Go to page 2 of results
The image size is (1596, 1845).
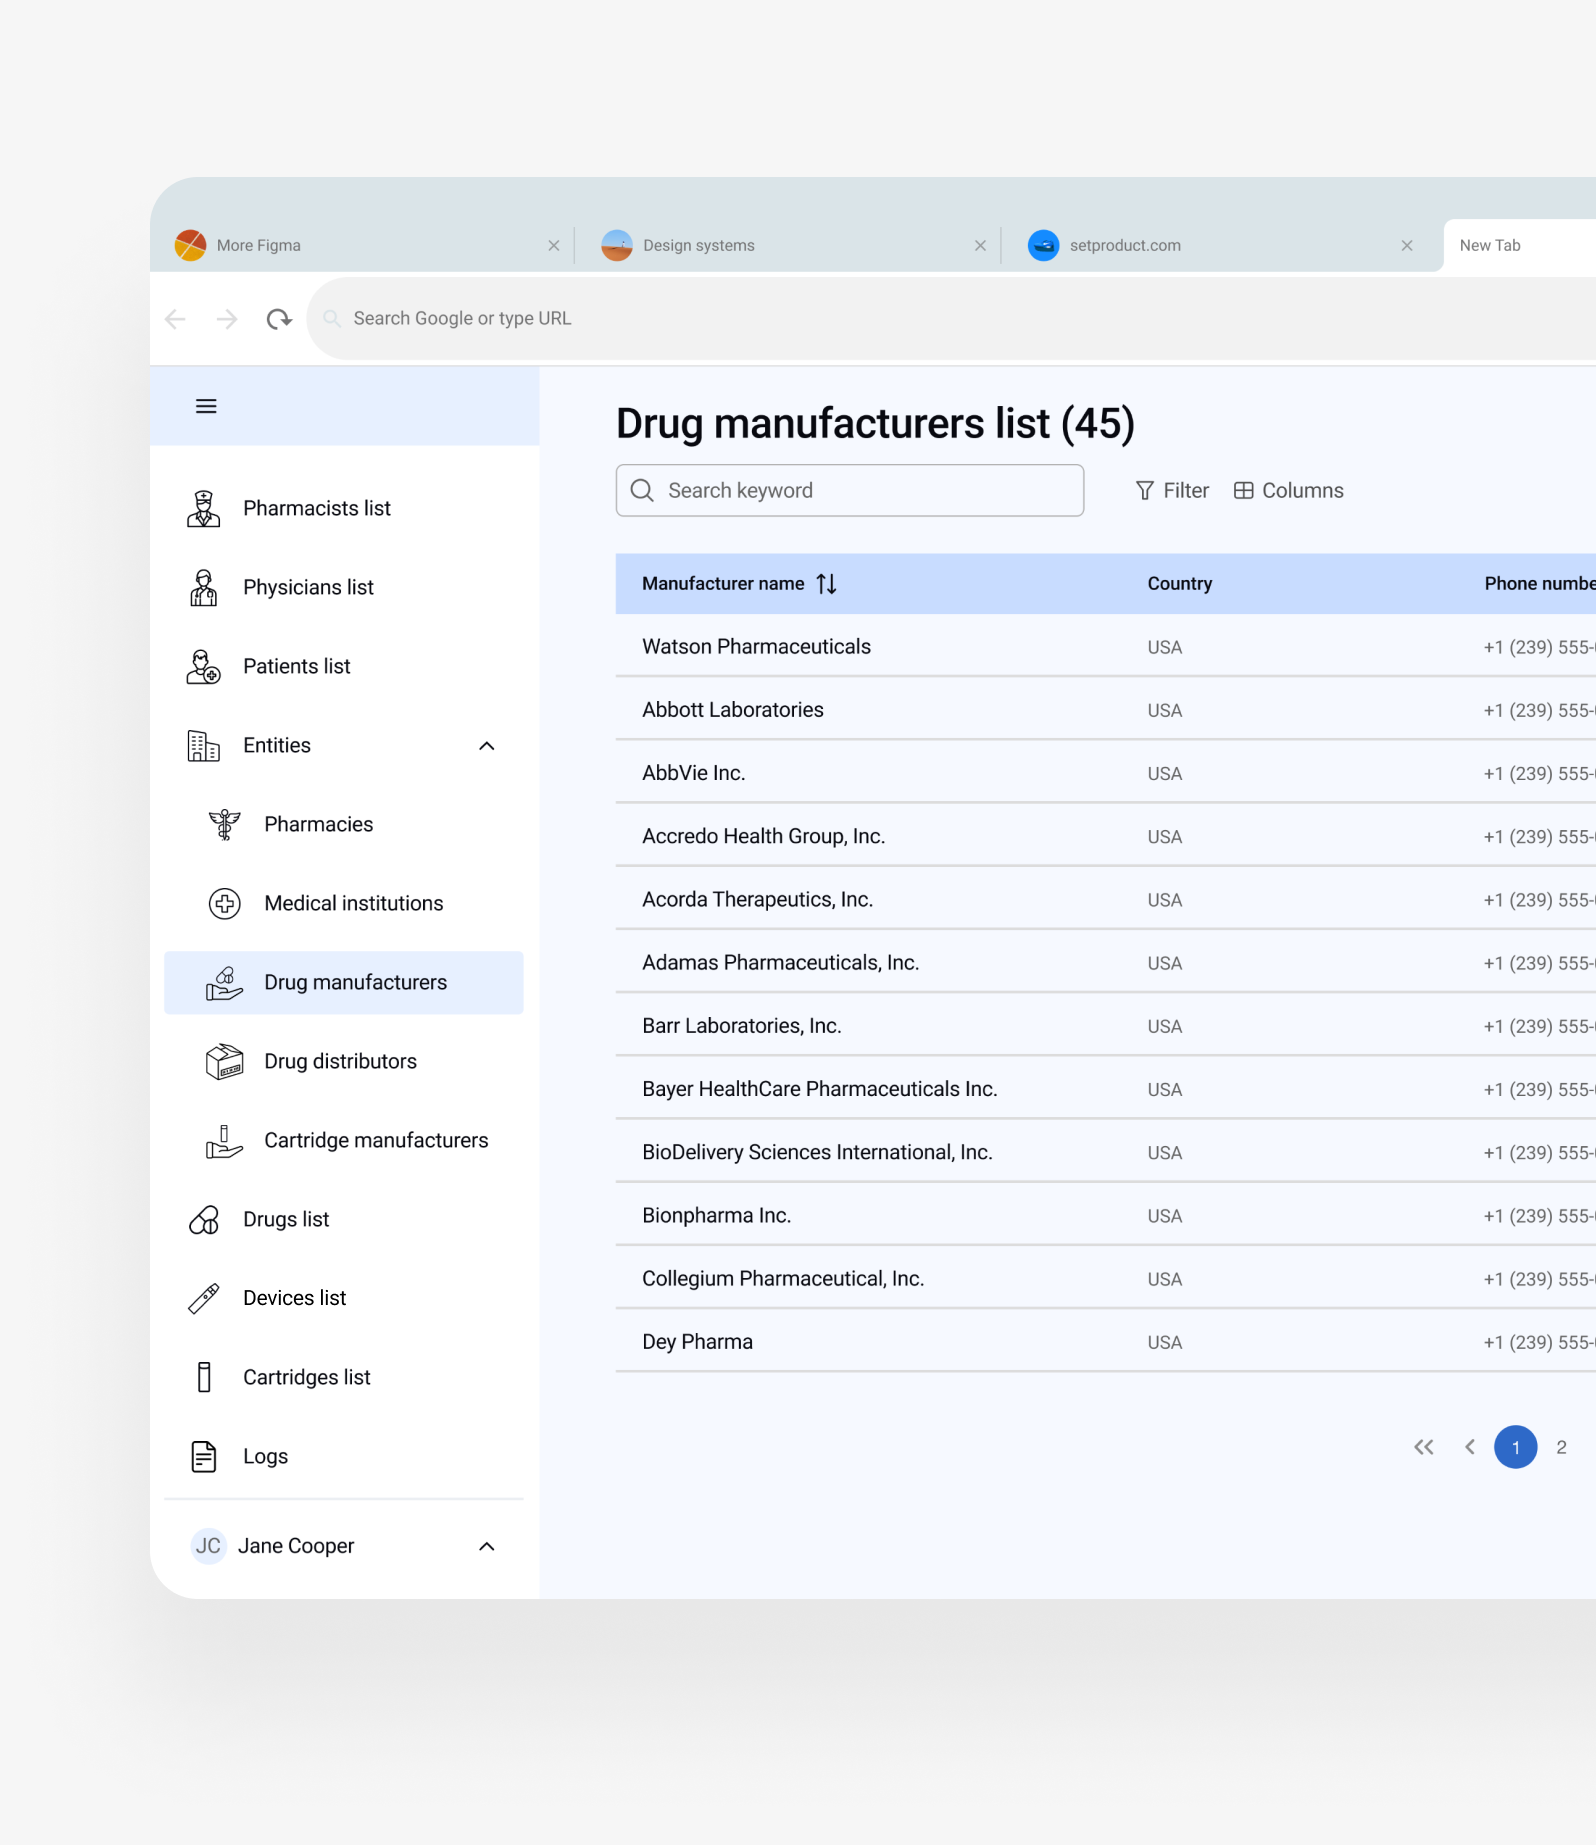point(1561,1447)
